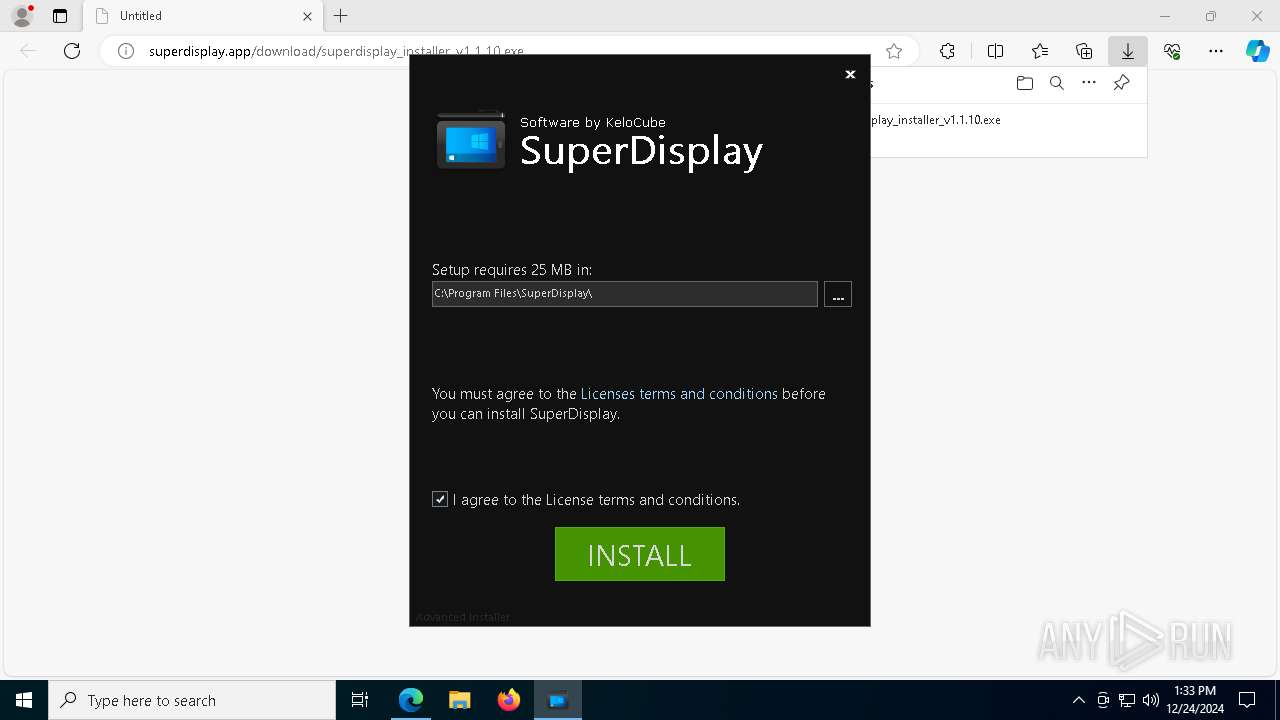Open Edge Collections icon
1280x720 pixels.
[x=1084, y=51]
